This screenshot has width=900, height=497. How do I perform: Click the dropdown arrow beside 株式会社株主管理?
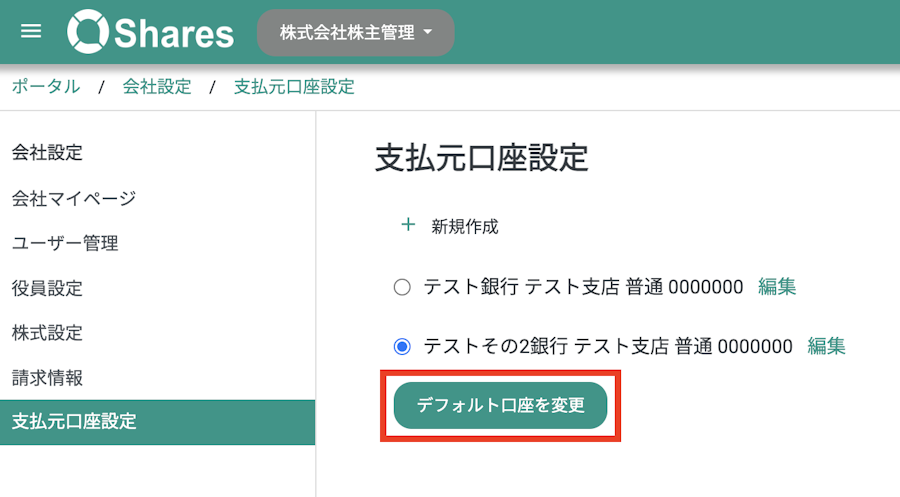coord(428,33)
